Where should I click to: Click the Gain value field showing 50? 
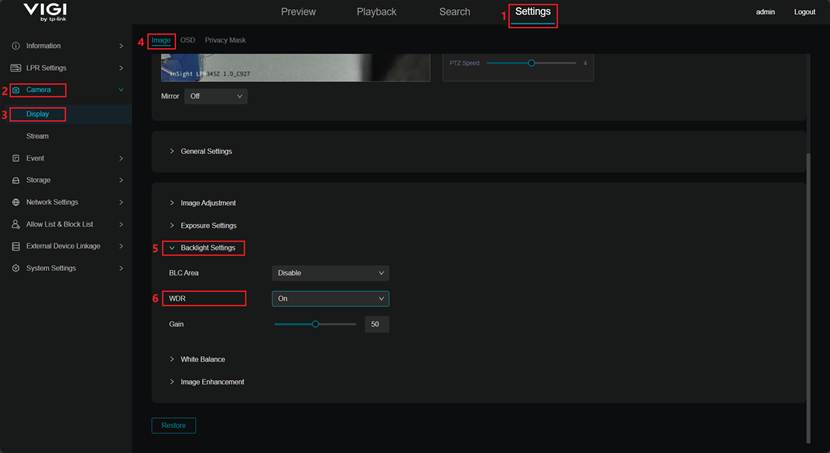click(x=377, y=324)
